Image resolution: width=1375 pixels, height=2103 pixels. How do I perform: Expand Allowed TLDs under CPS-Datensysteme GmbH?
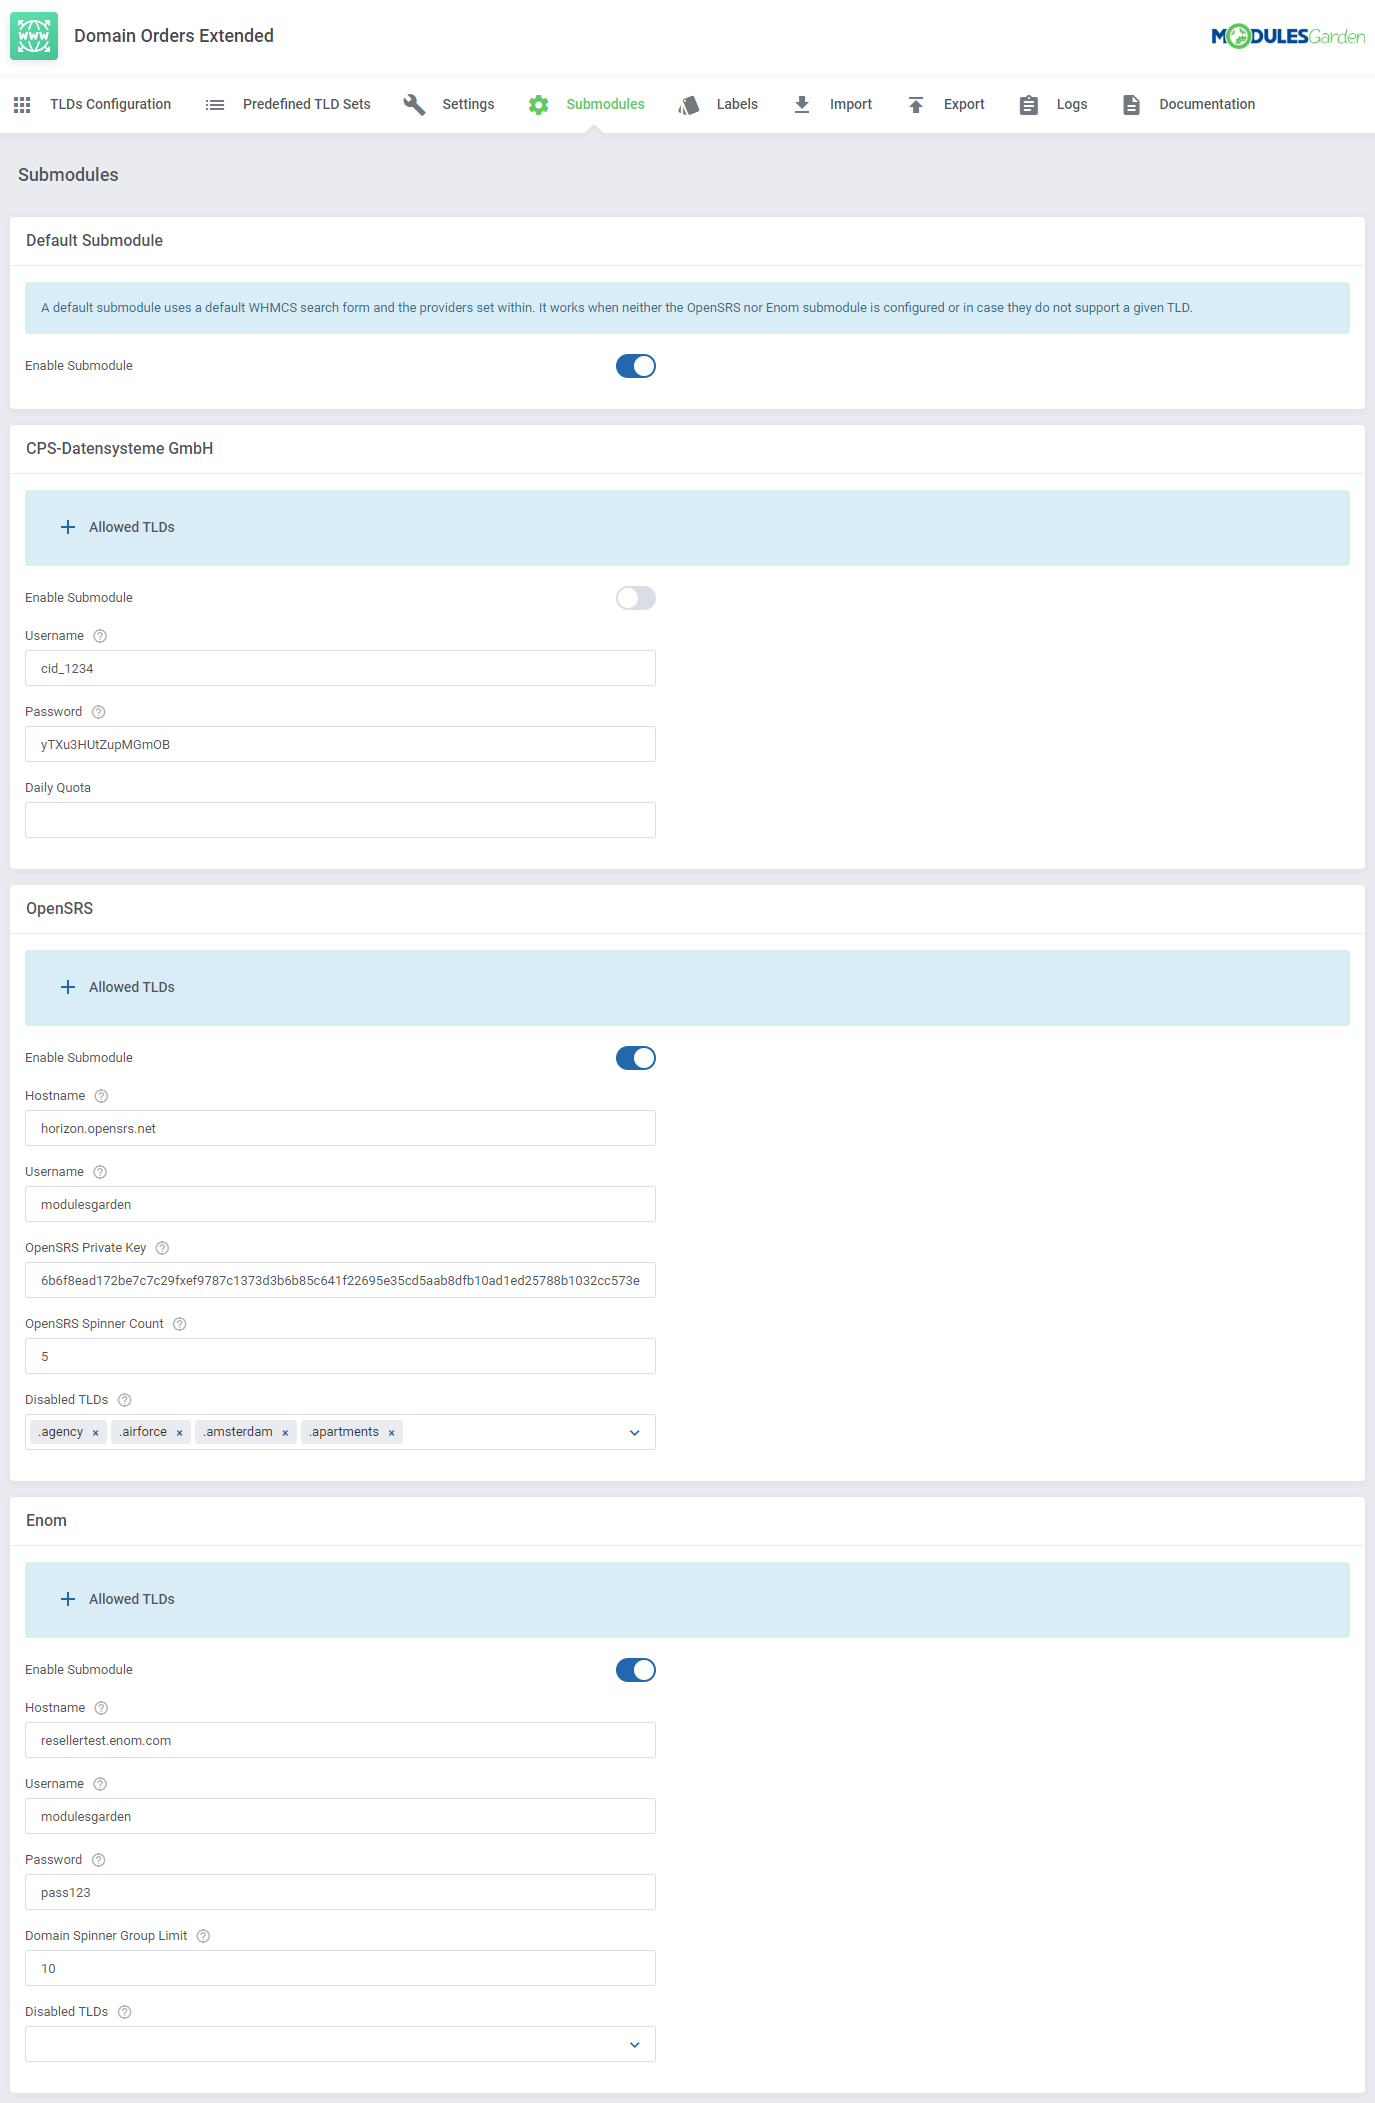[x=118, y=527]
